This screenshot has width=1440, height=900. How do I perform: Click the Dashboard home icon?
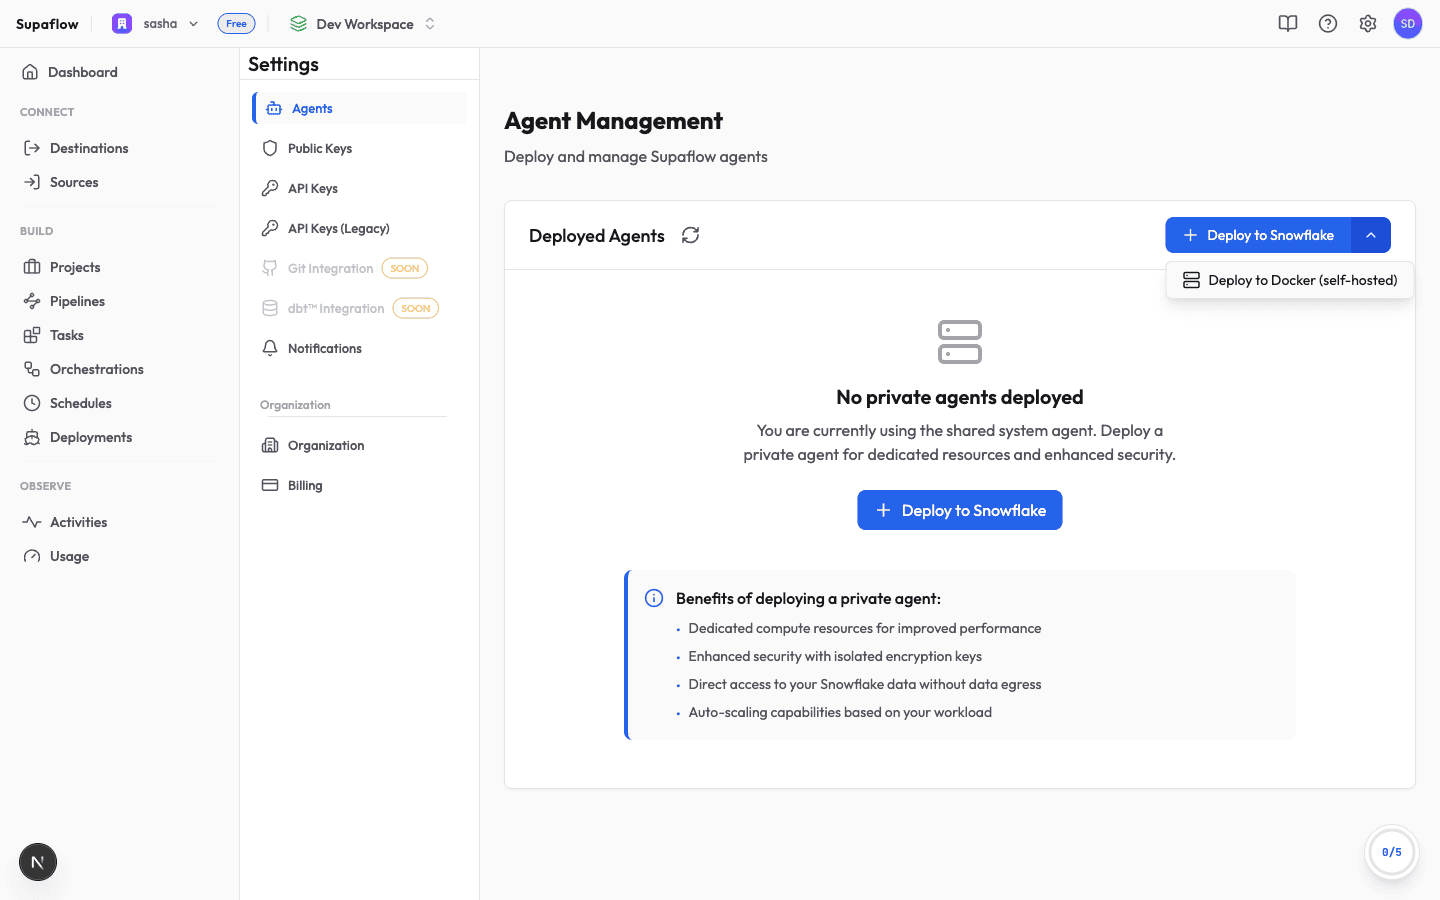(30, 72)
